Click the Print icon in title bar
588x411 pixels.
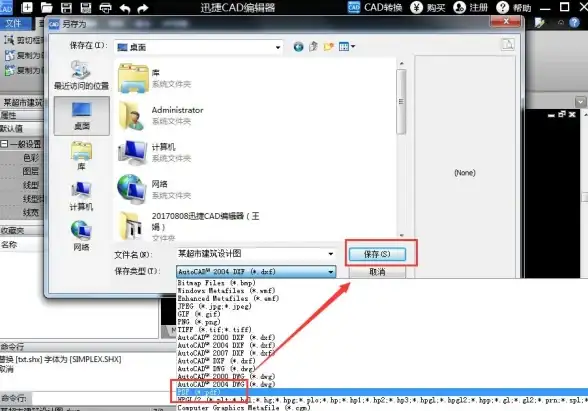tap(105, 8)
